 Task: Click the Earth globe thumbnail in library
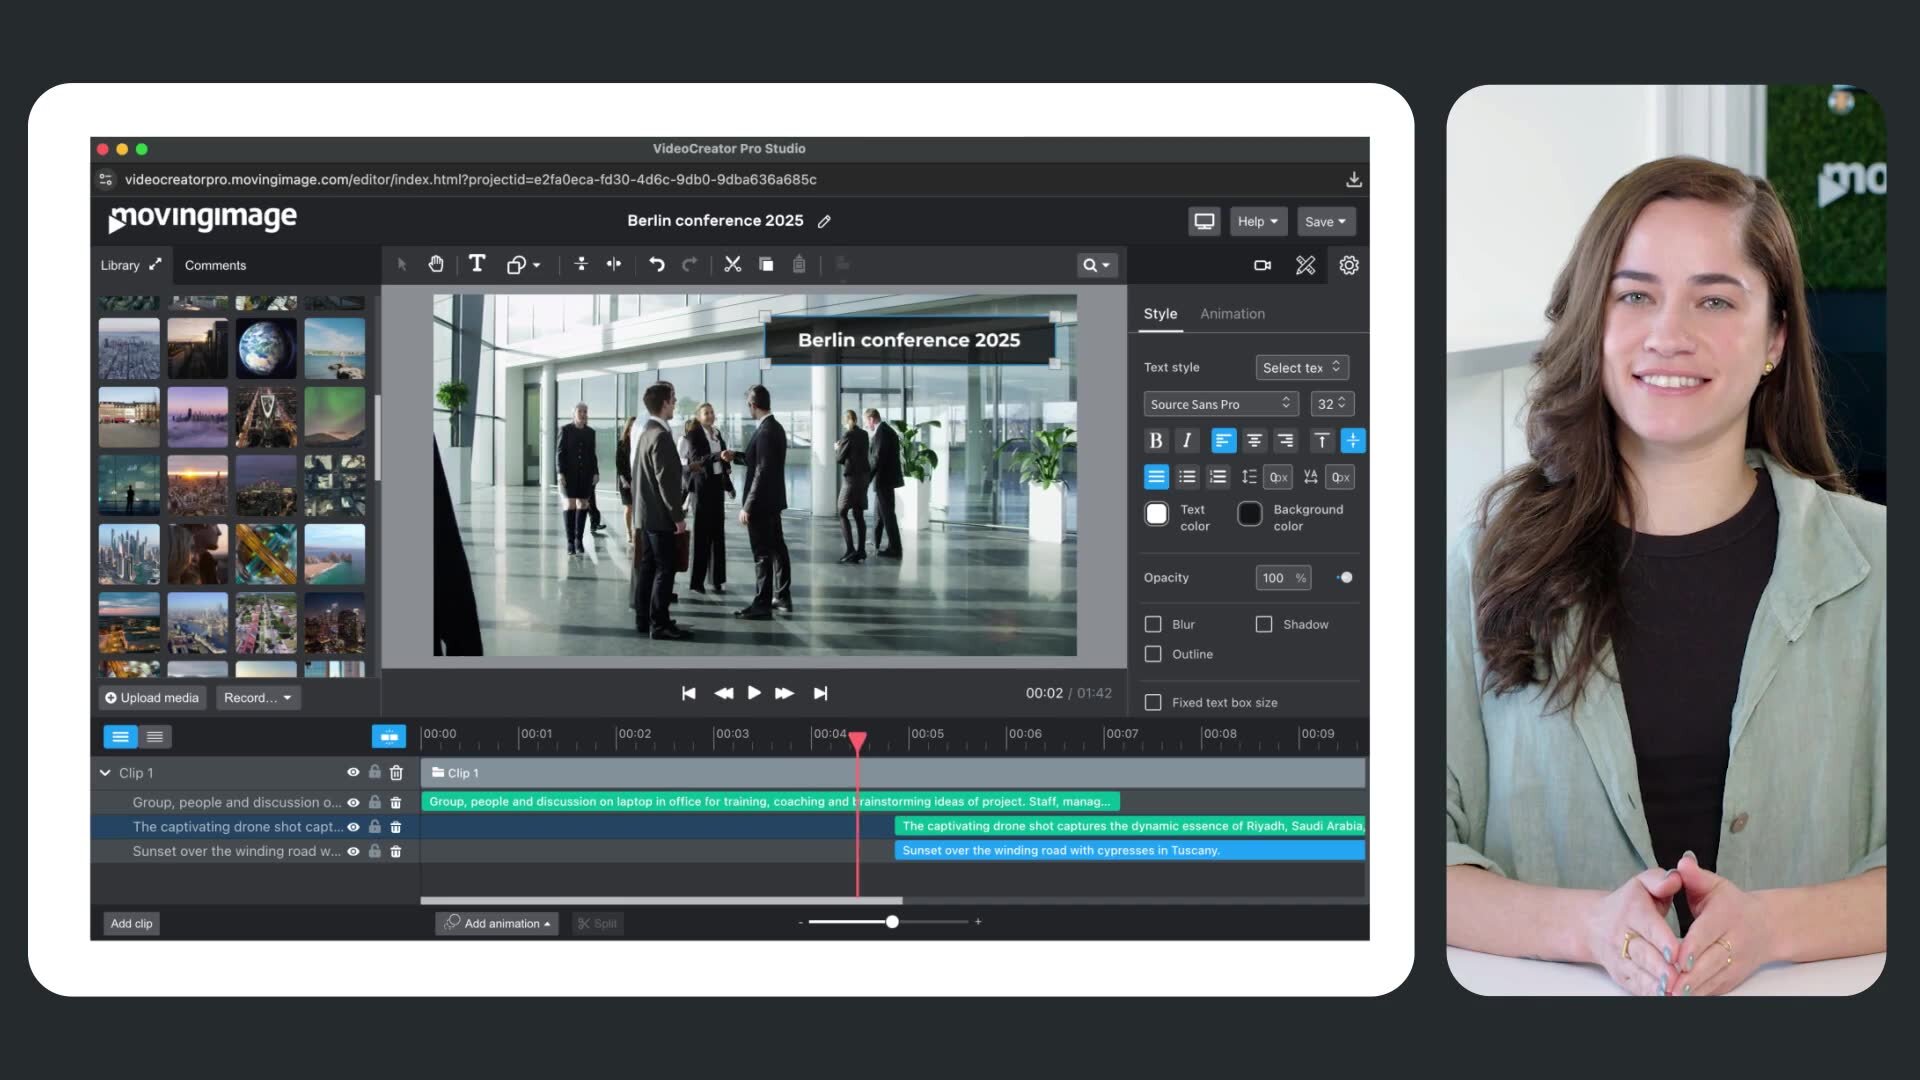click(x=266, y=348)
